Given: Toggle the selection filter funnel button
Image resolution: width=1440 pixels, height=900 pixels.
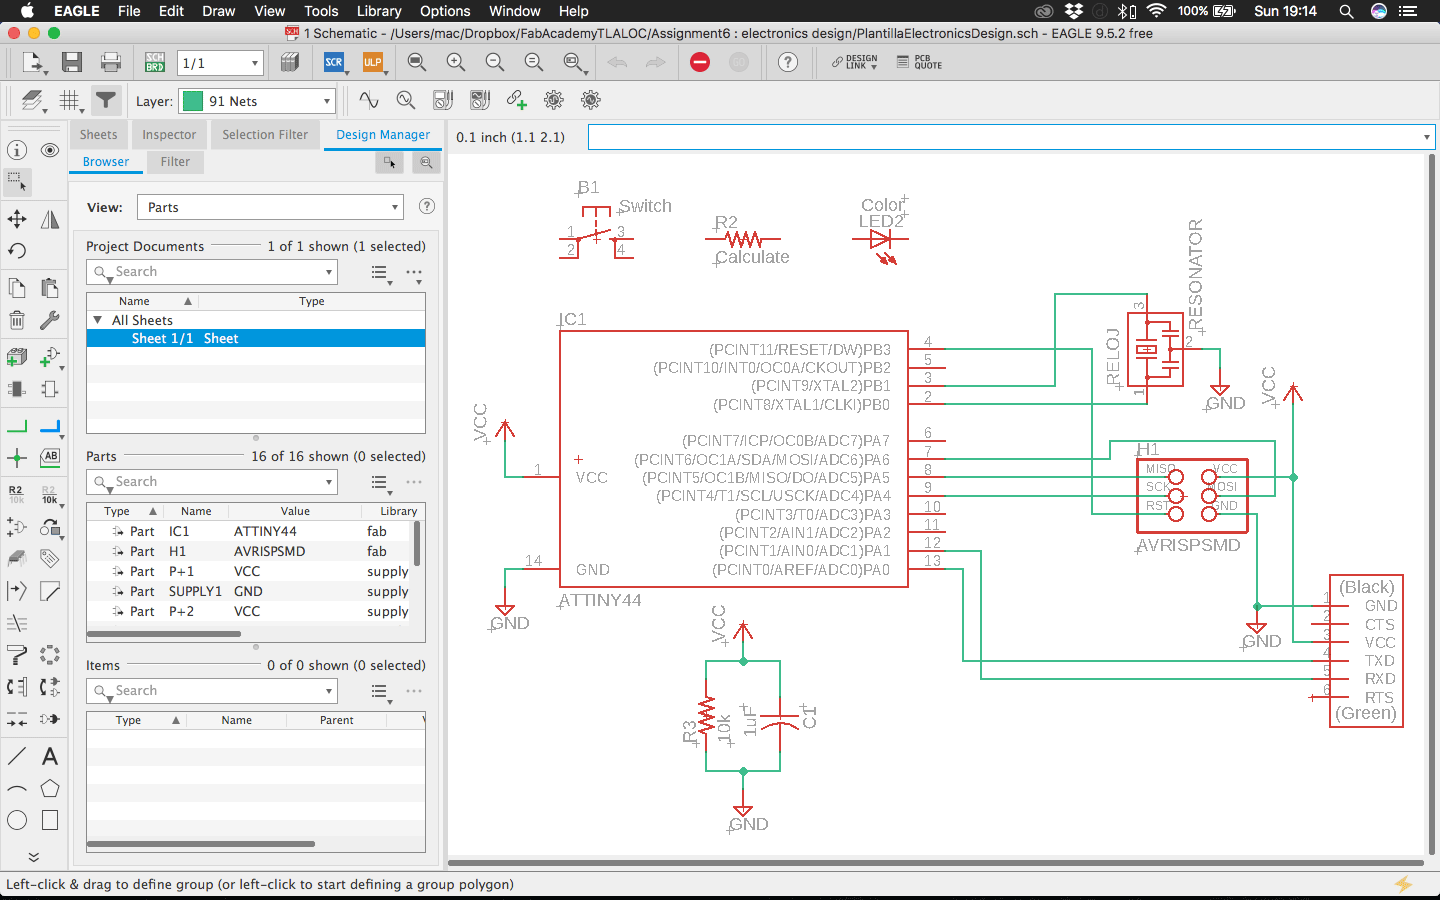Looking at the screenshot, I should [x=105, y=100].
